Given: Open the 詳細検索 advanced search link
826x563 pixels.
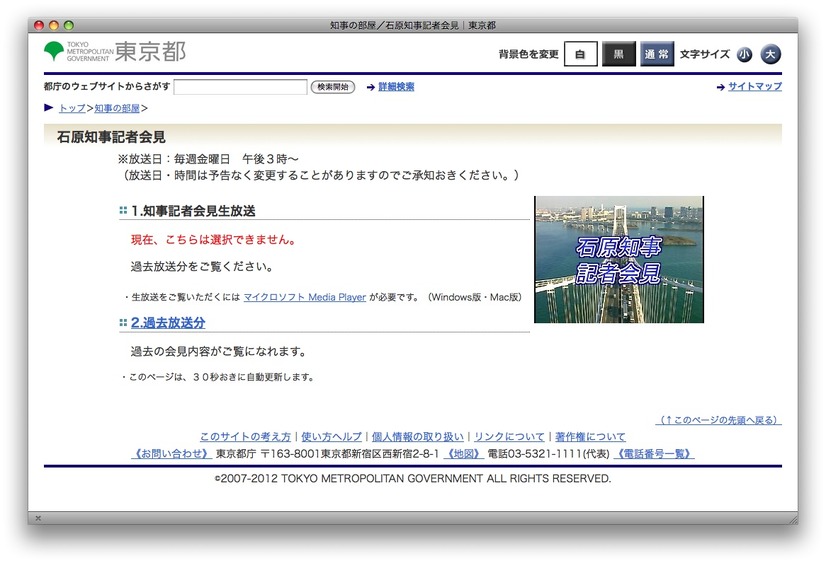Looking at the screenshot, I should pos(396,87).
